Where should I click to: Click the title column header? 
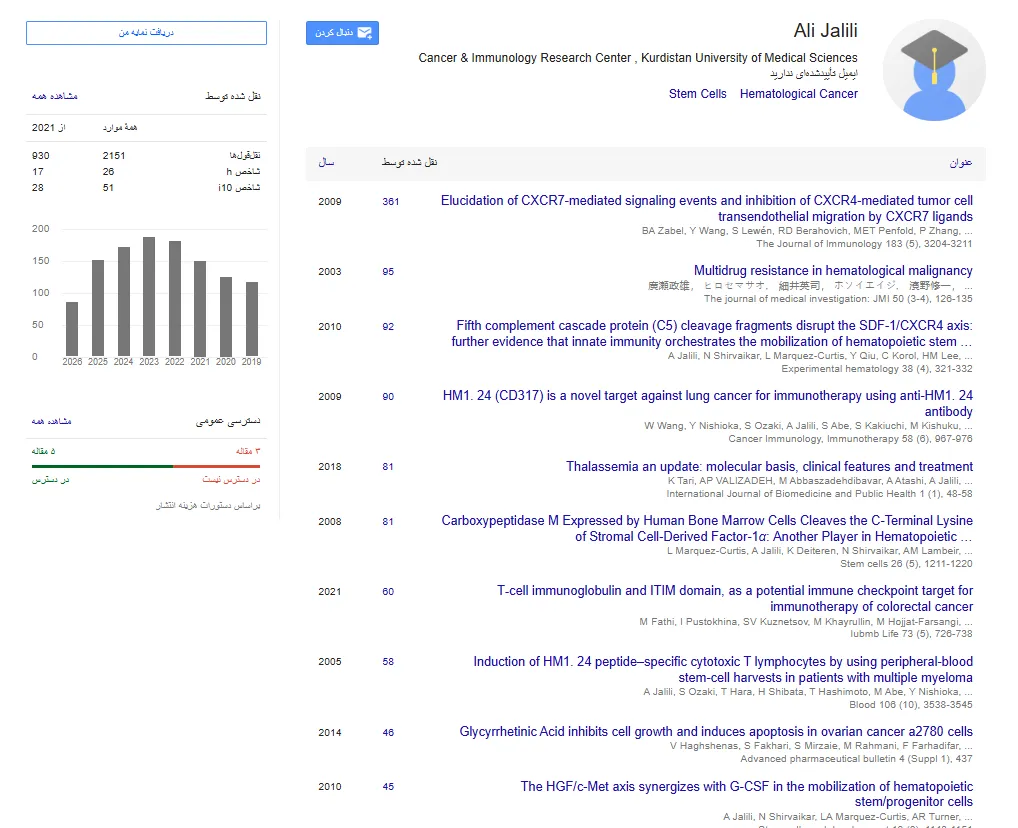(961, 162)
